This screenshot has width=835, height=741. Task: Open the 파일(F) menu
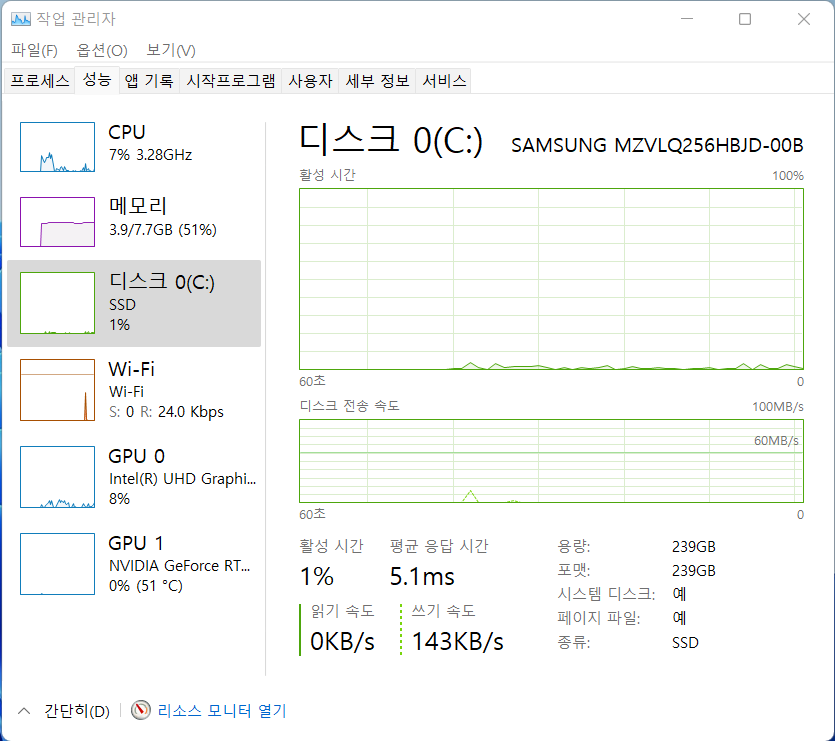[x=34, y=50]
